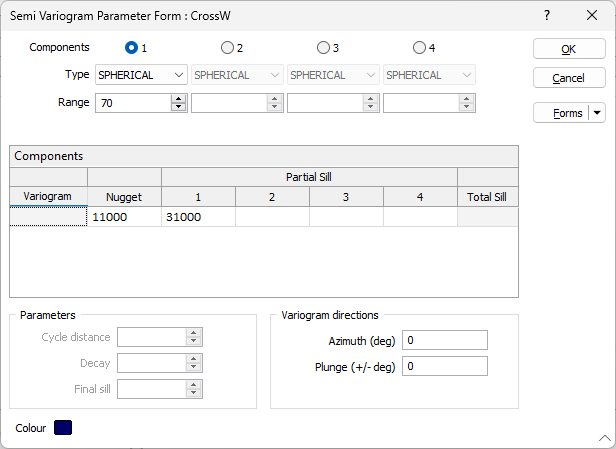Choose 3 components option
This screenshot has width=616, height=449.
(323, 48)
